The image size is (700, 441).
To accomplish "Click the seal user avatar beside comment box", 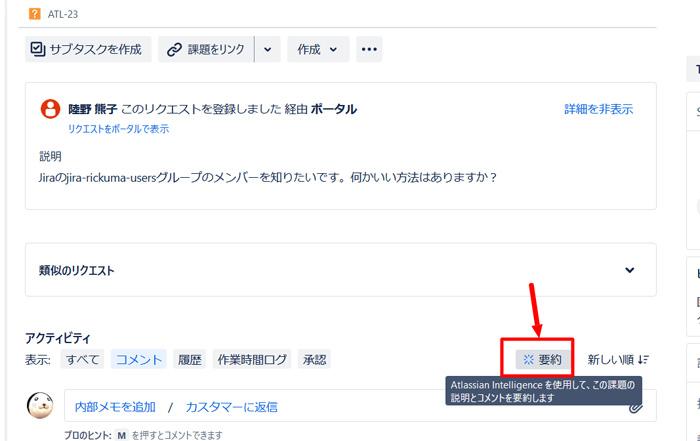I will [x=40, y=405].
